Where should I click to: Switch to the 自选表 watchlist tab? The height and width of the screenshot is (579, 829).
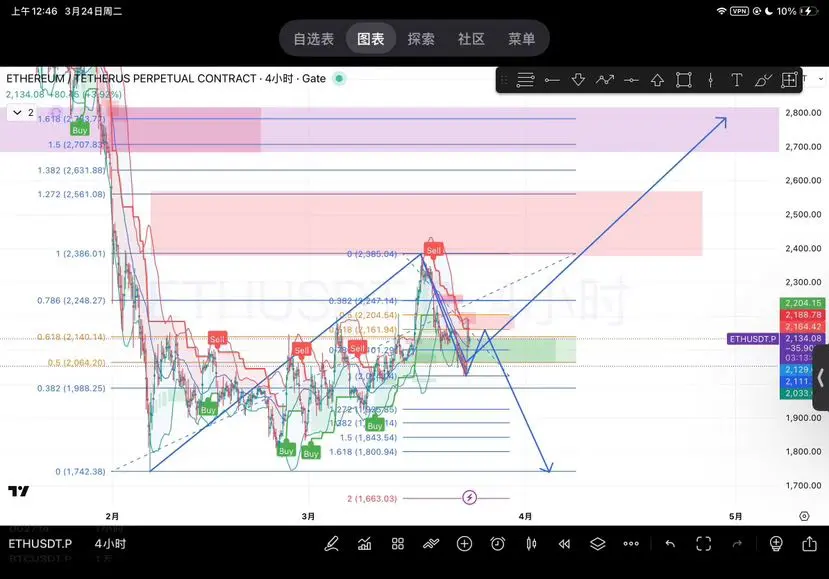(314, 39)
